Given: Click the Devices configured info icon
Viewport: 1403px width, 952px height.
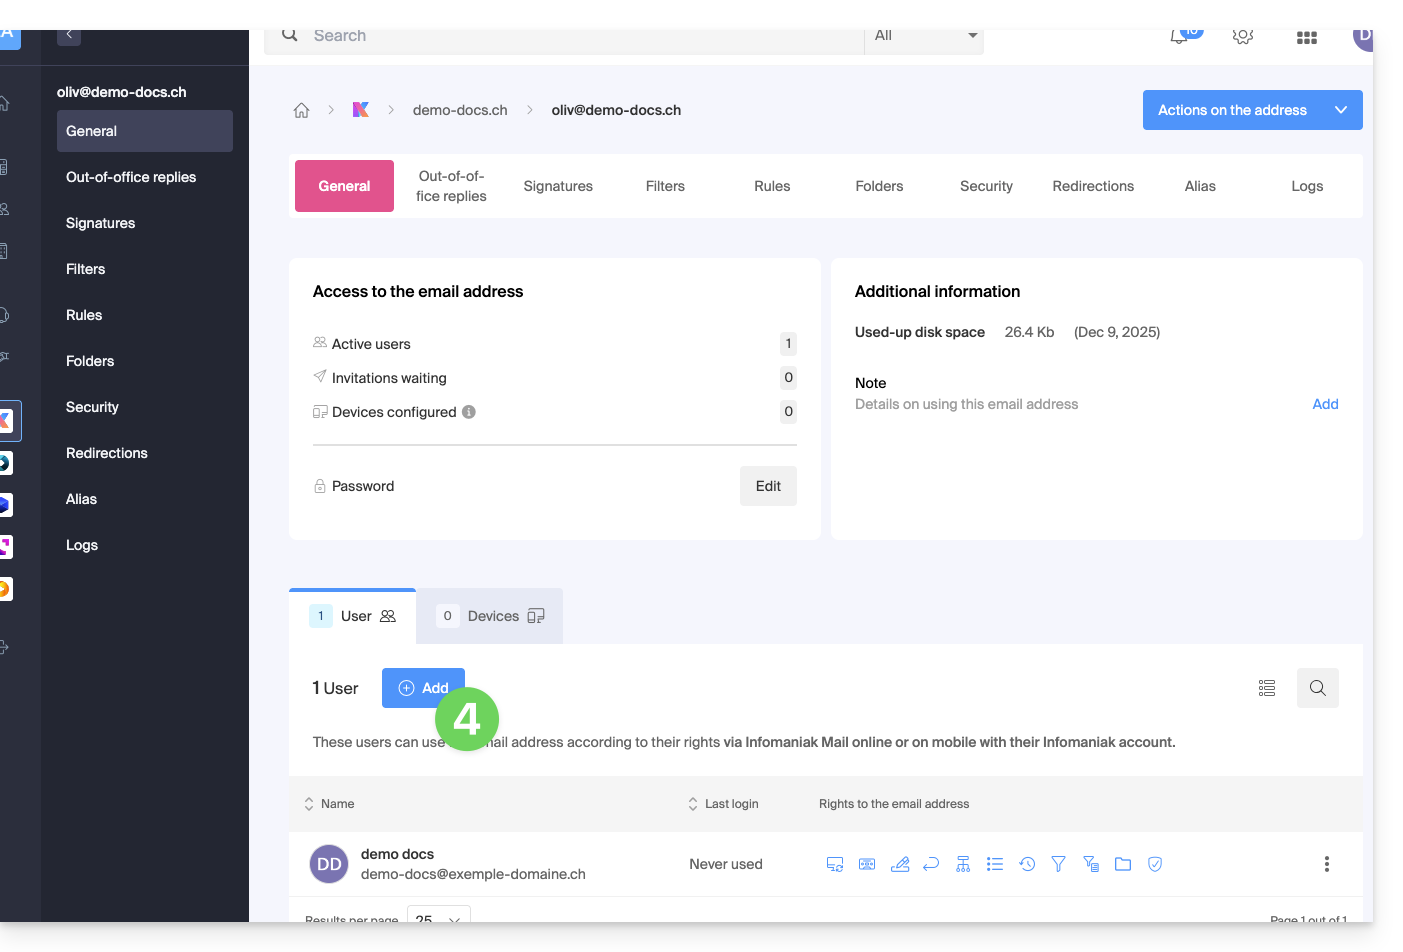Looking at the screenshot, I should pos(469,412).
